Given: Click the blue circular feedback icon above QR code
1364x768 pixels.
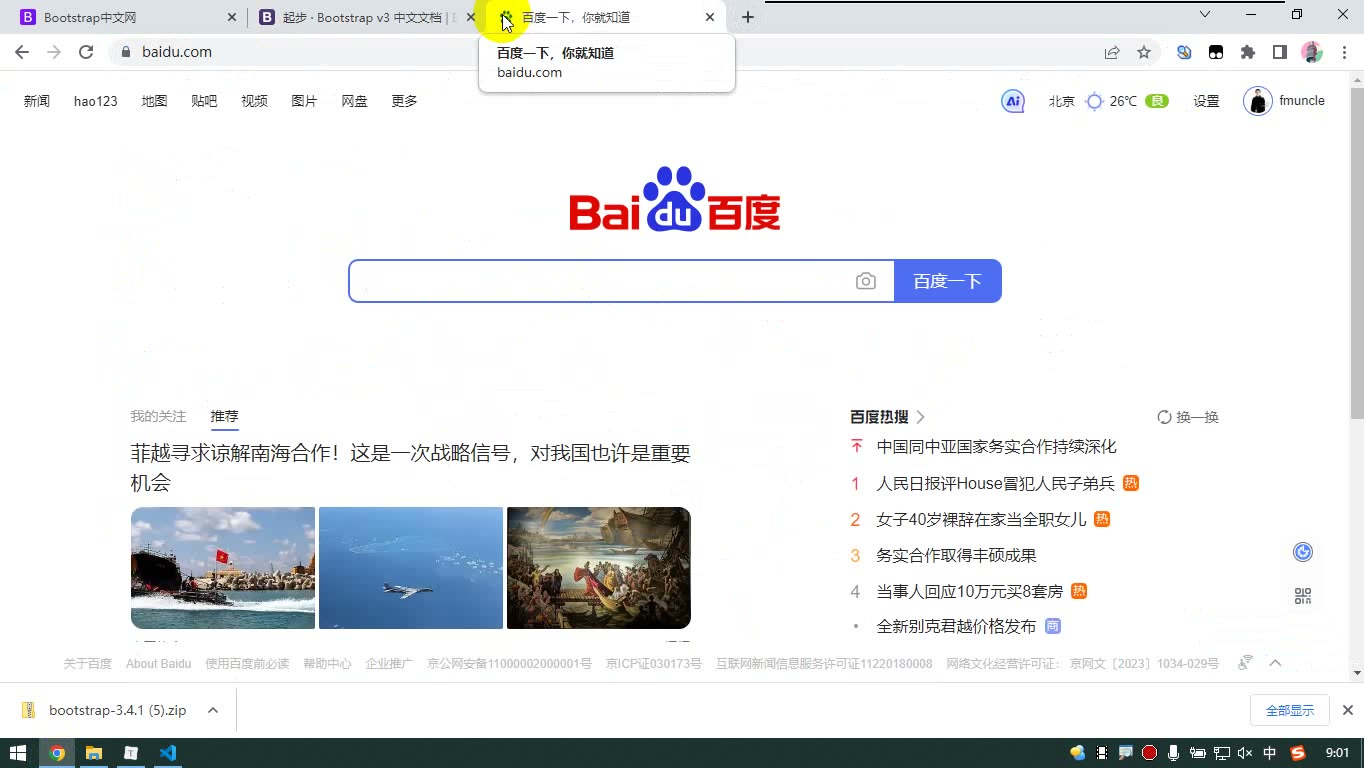Looking at the screenshot, I should pyautogui.click(x=1302, y=552).
